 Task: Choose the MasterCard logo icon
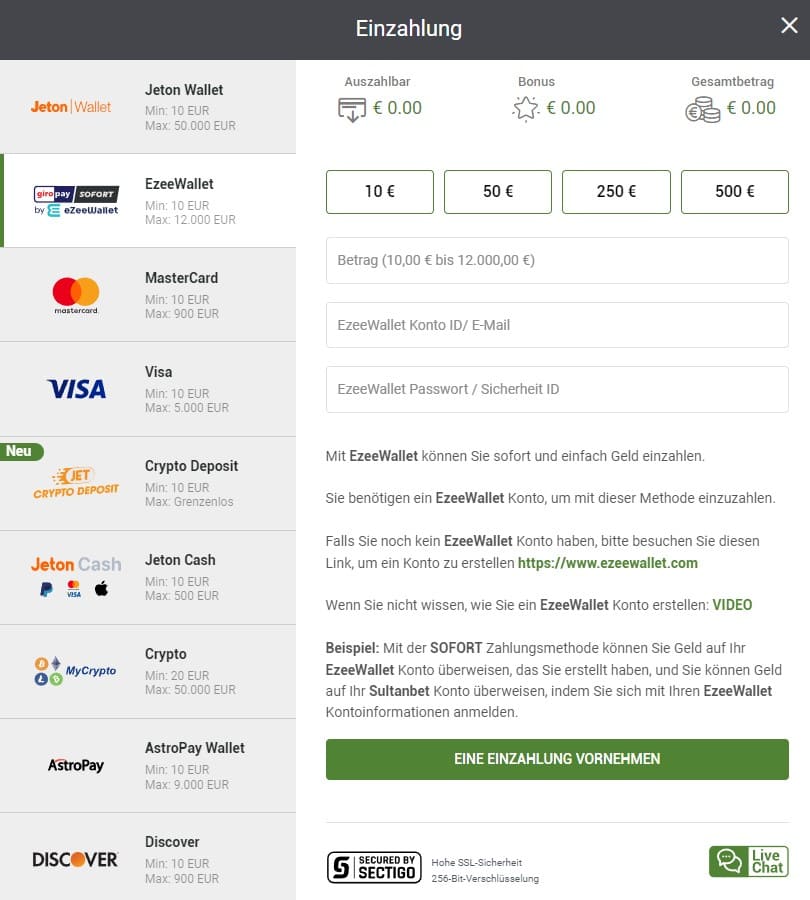[x=76, y=295]
